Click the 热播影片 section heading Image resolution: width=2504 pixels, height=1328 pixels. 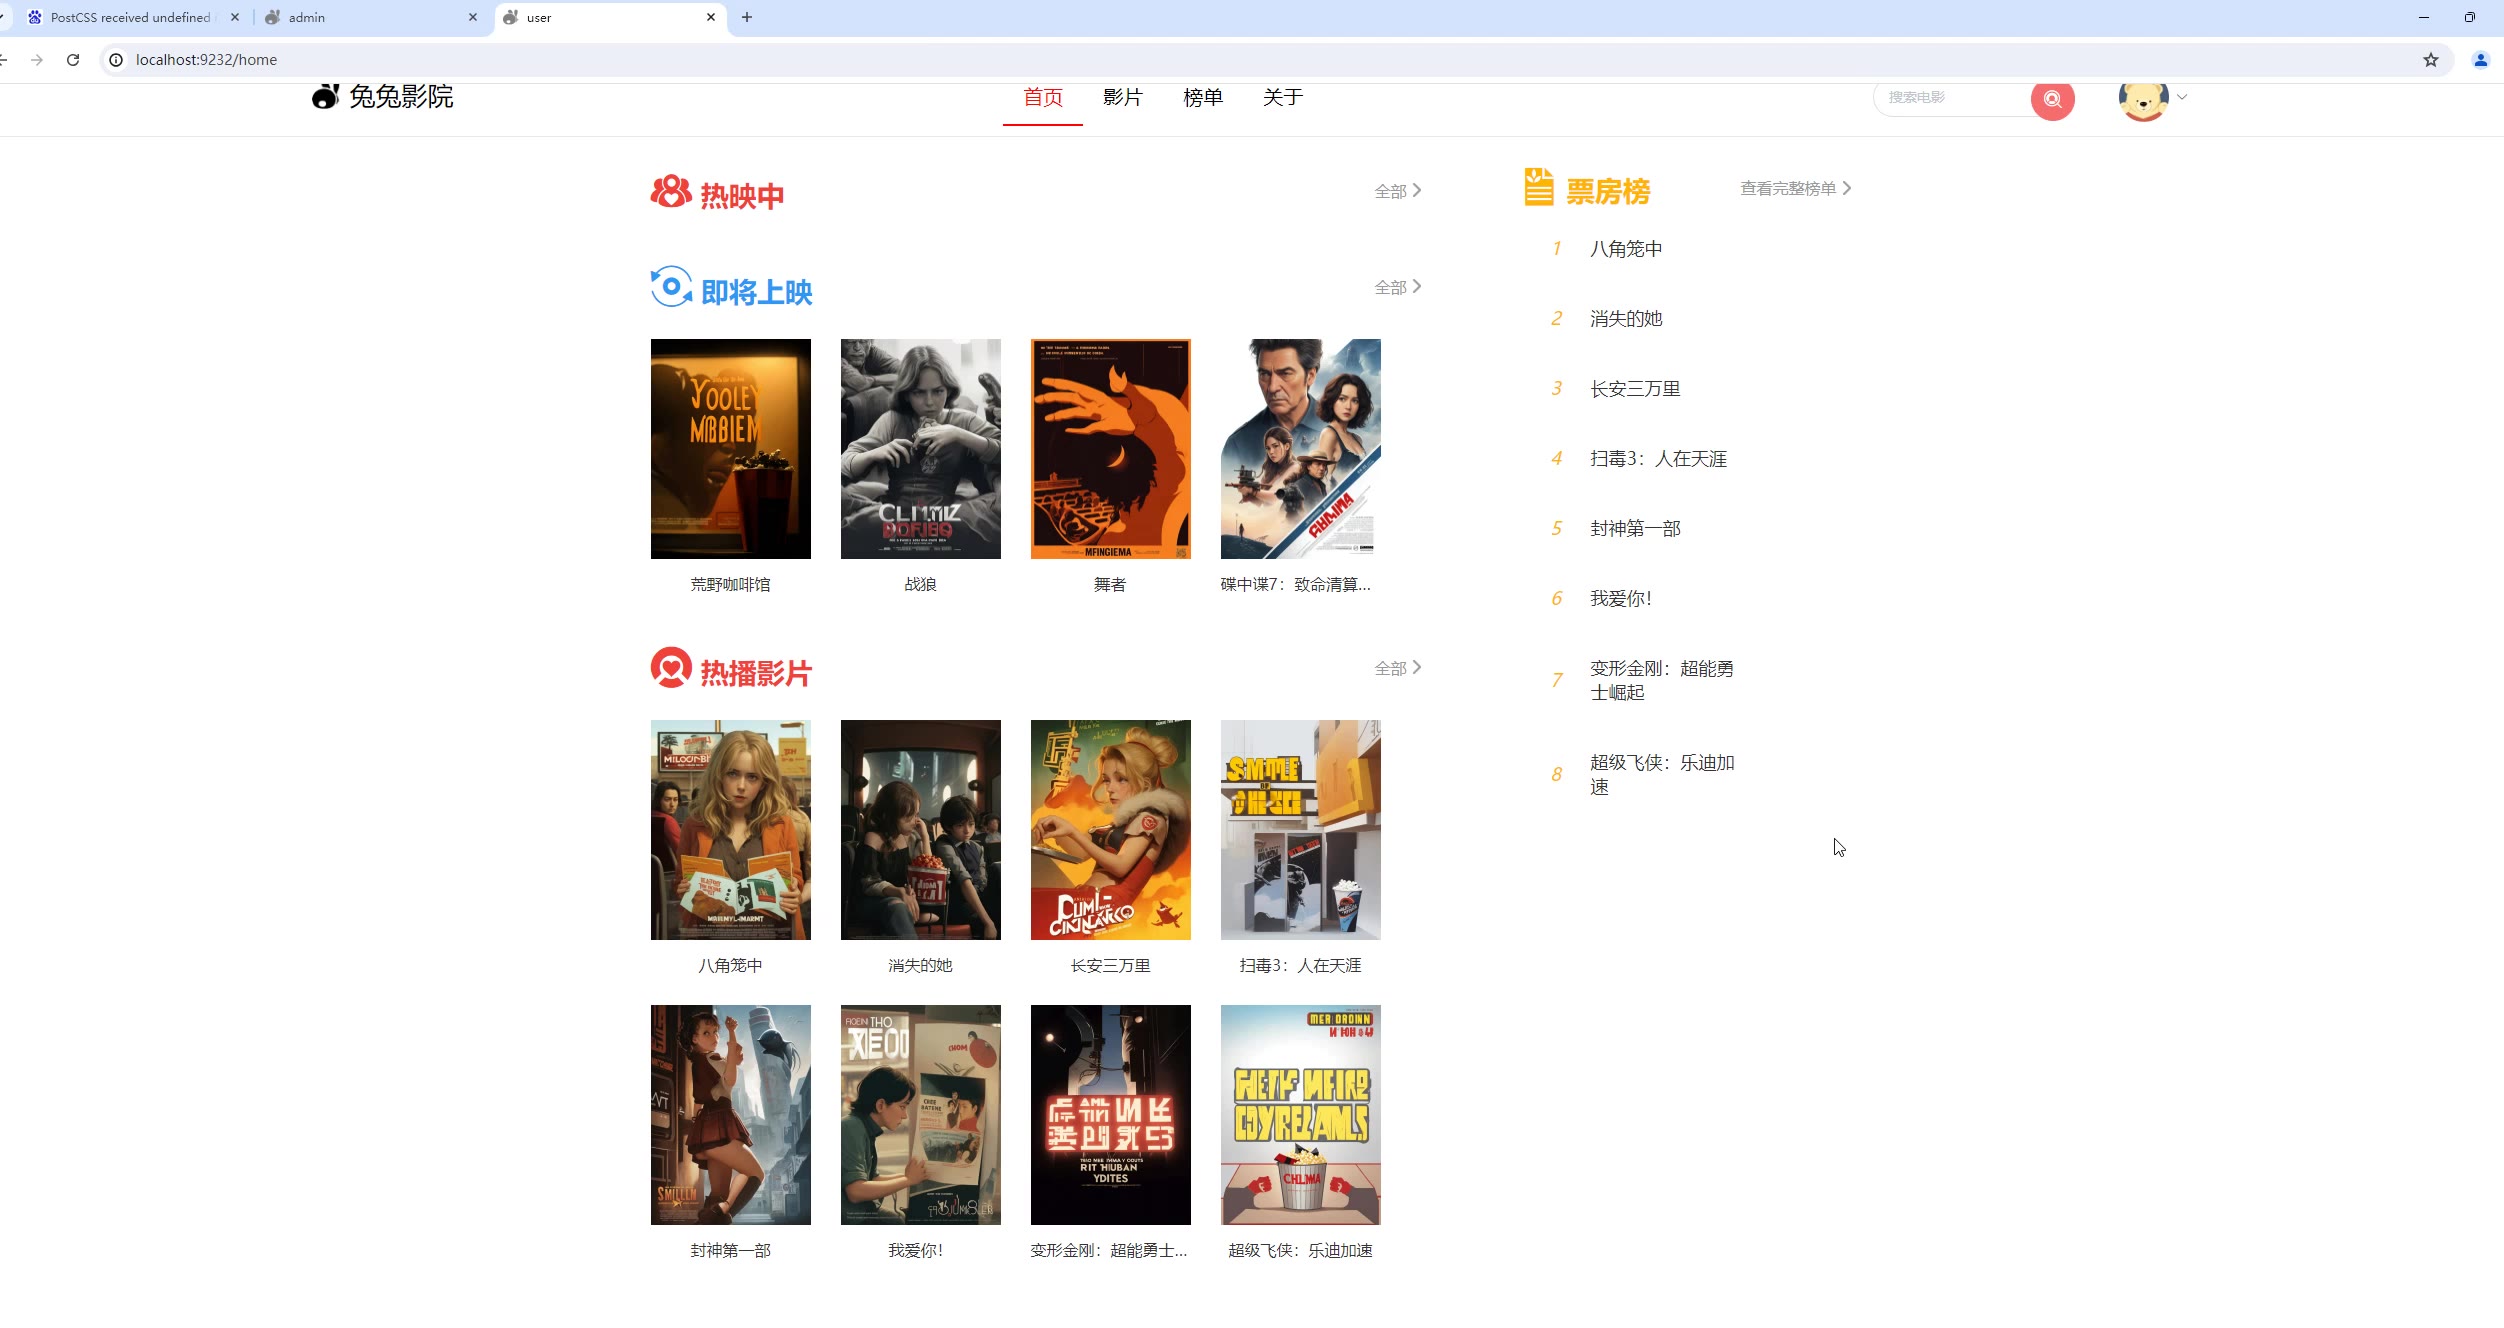coord(756,673)
